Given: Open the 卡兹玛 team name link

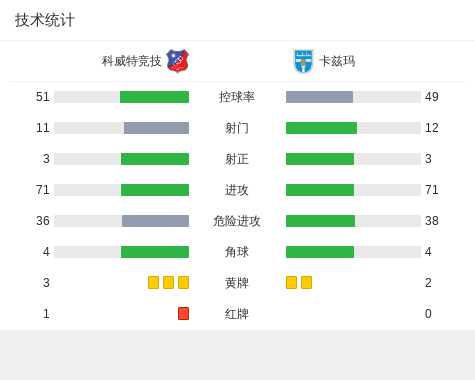Looking at the screenshot, I should (337, 61).
